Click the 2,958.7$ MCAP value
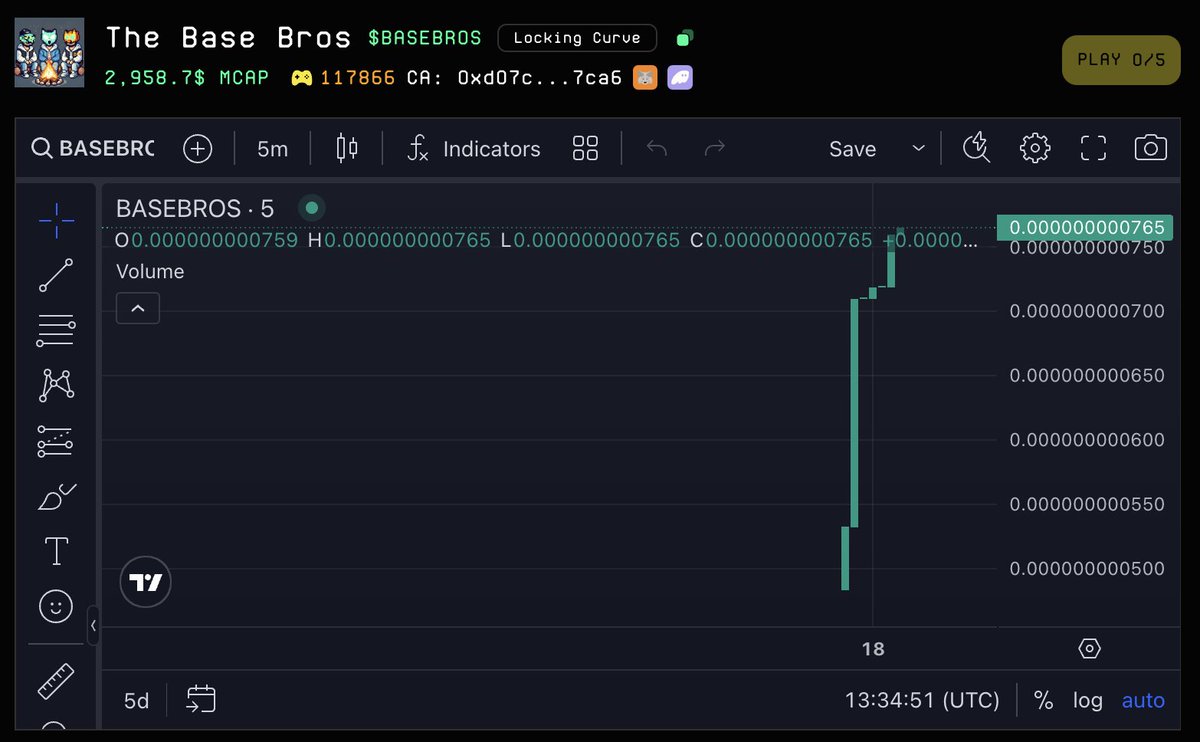This screenshot has width=1200, height=742. coord(187,77)
